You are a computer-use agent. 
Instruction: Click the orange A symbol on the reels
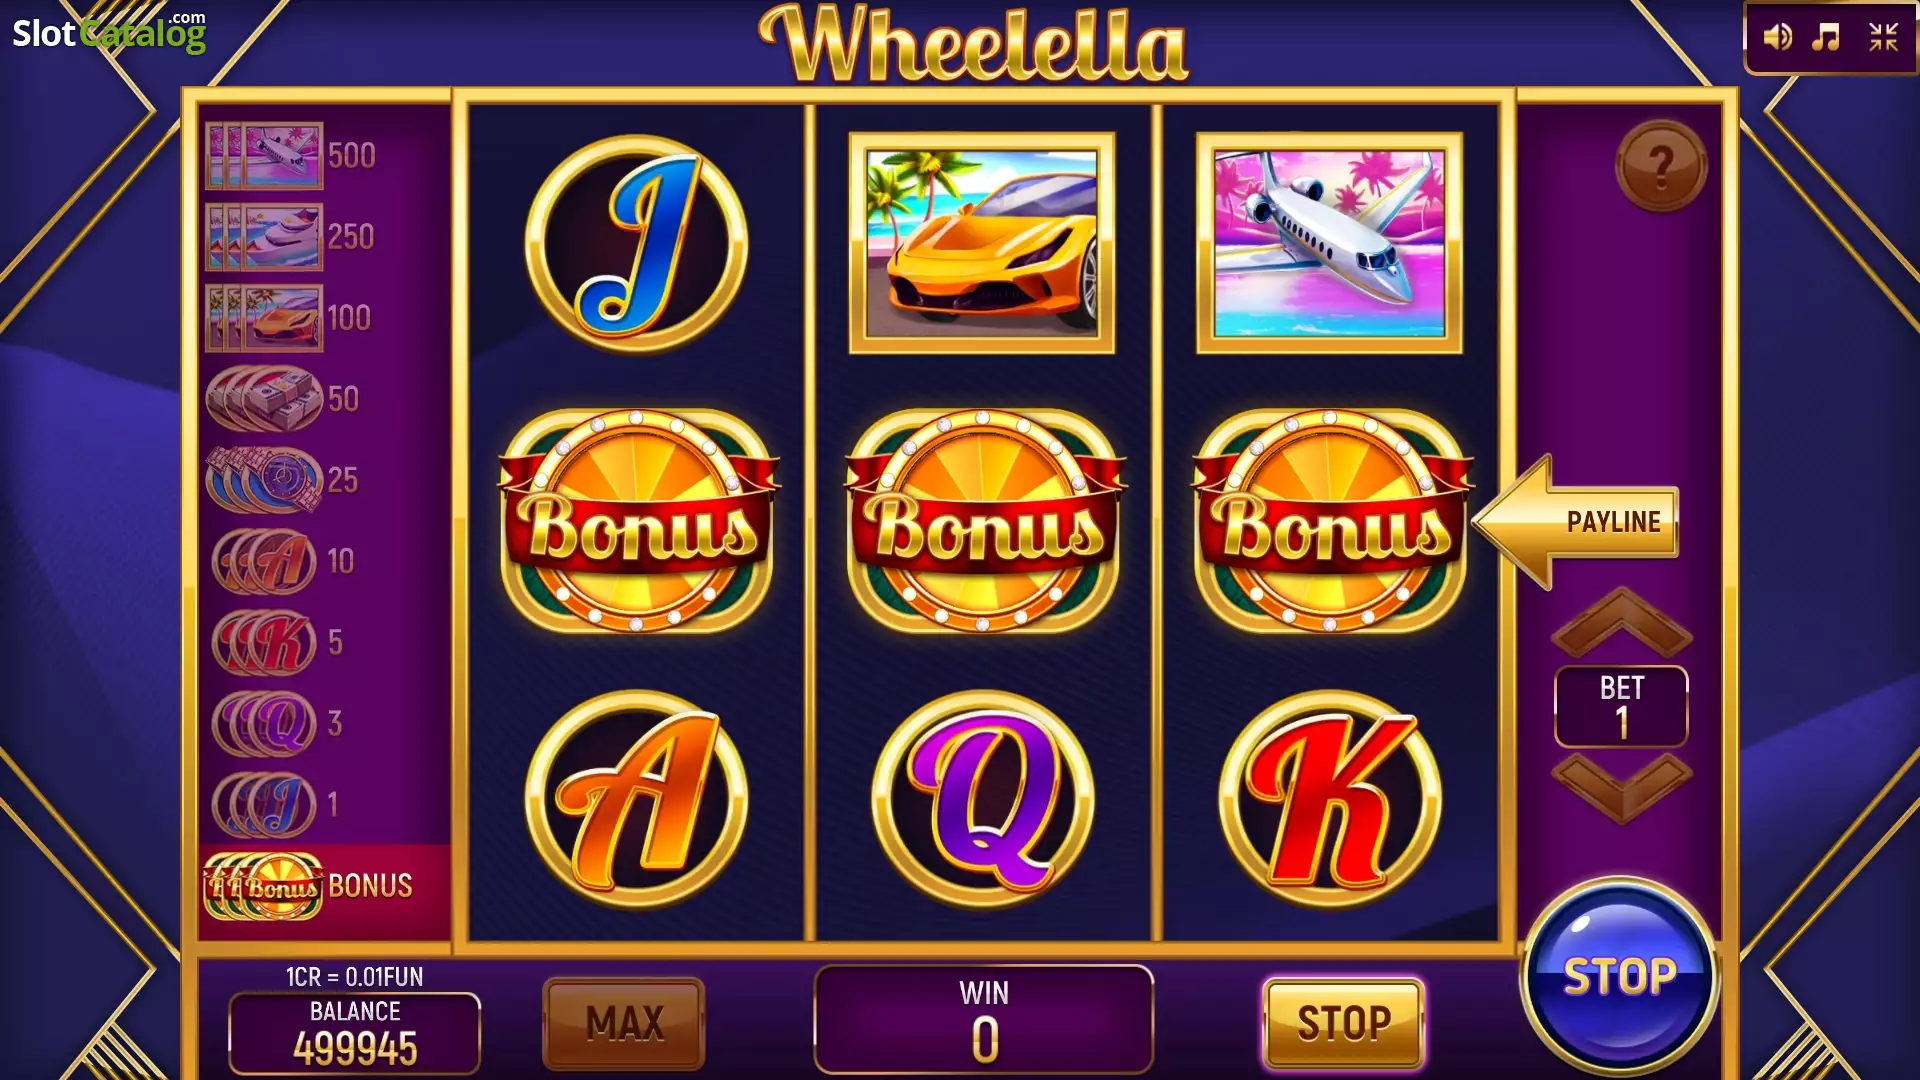(636, 799)
